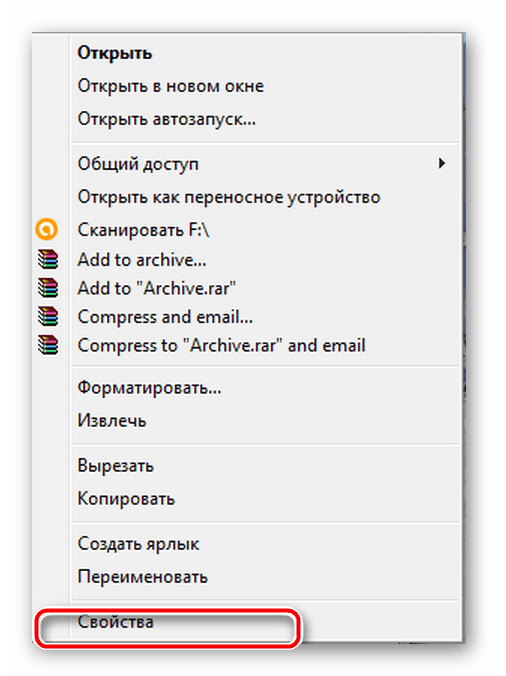The height and width of the screenshot is (676, 506).
Task: Expand the Общий доступ submenu arrow
Action: tap(442, 163)
